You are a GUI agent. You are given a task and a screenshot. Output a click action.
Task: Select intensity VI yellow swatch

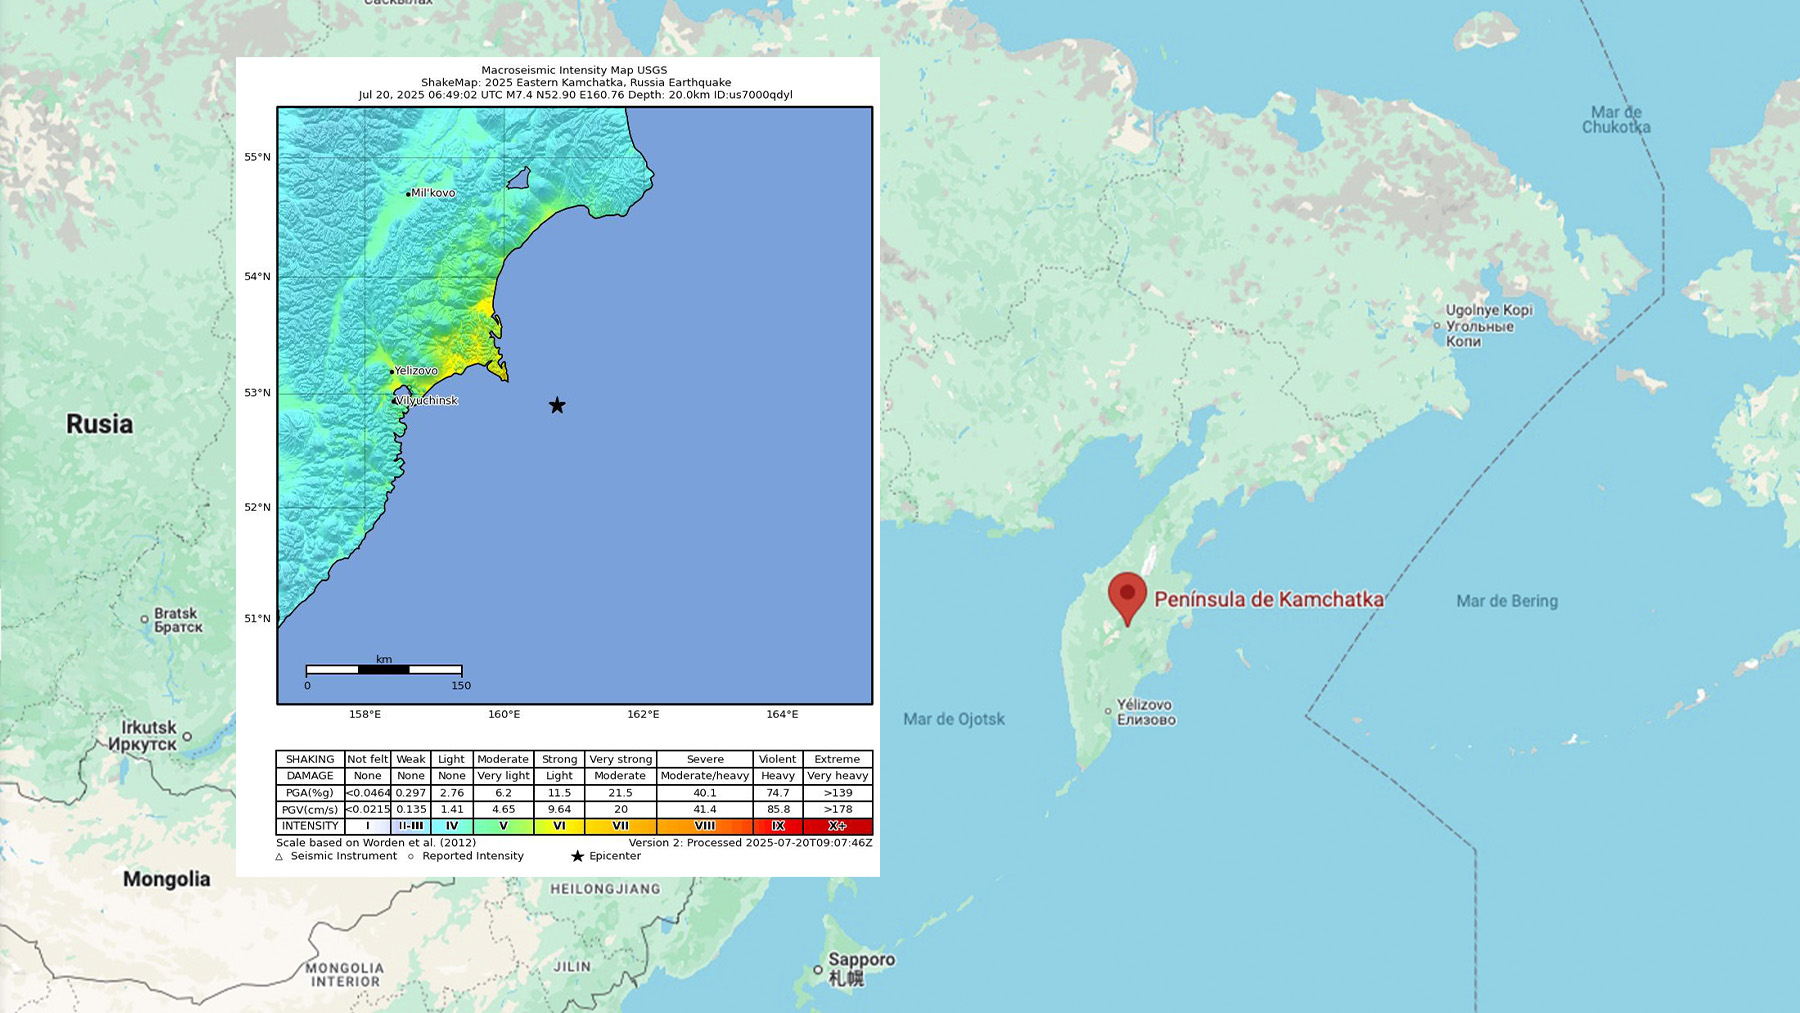(559, 826)
